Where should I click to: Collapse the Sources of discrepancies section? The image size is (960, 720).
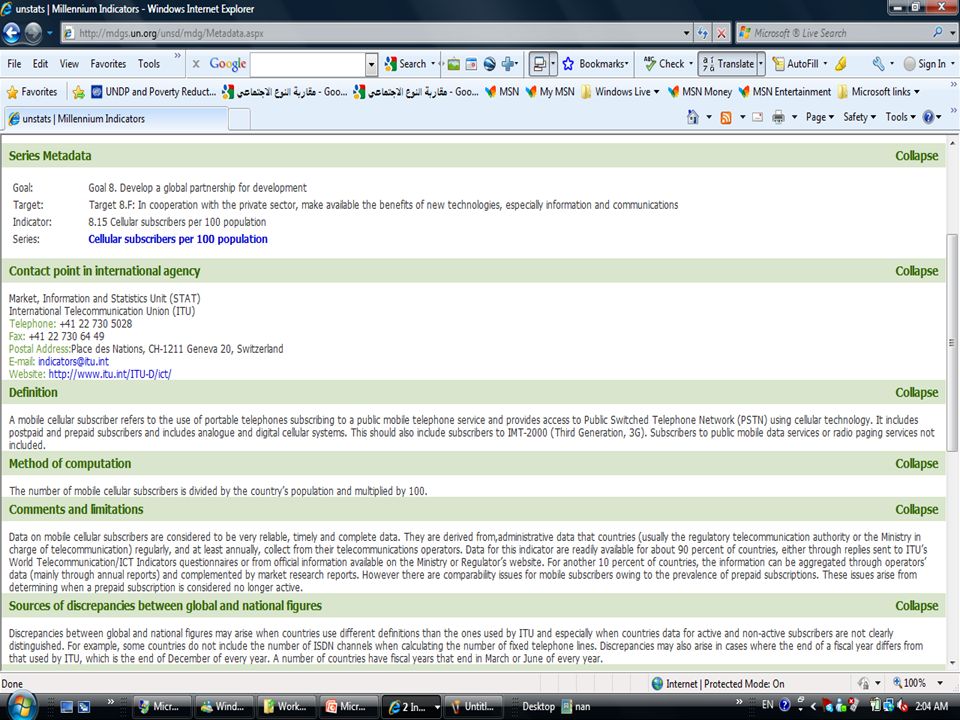(x=916, y=606)
